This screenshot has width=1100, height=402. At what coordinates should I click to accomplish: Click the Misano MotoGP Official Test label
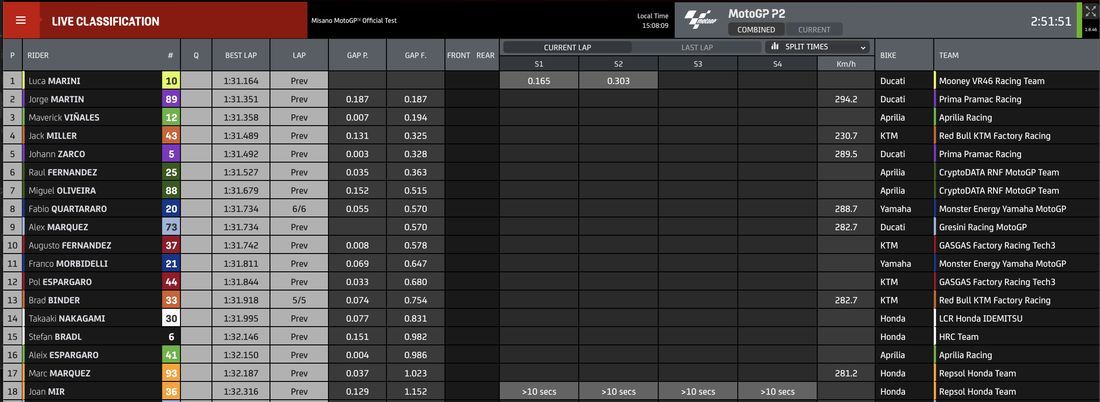[x=354, y=21]
